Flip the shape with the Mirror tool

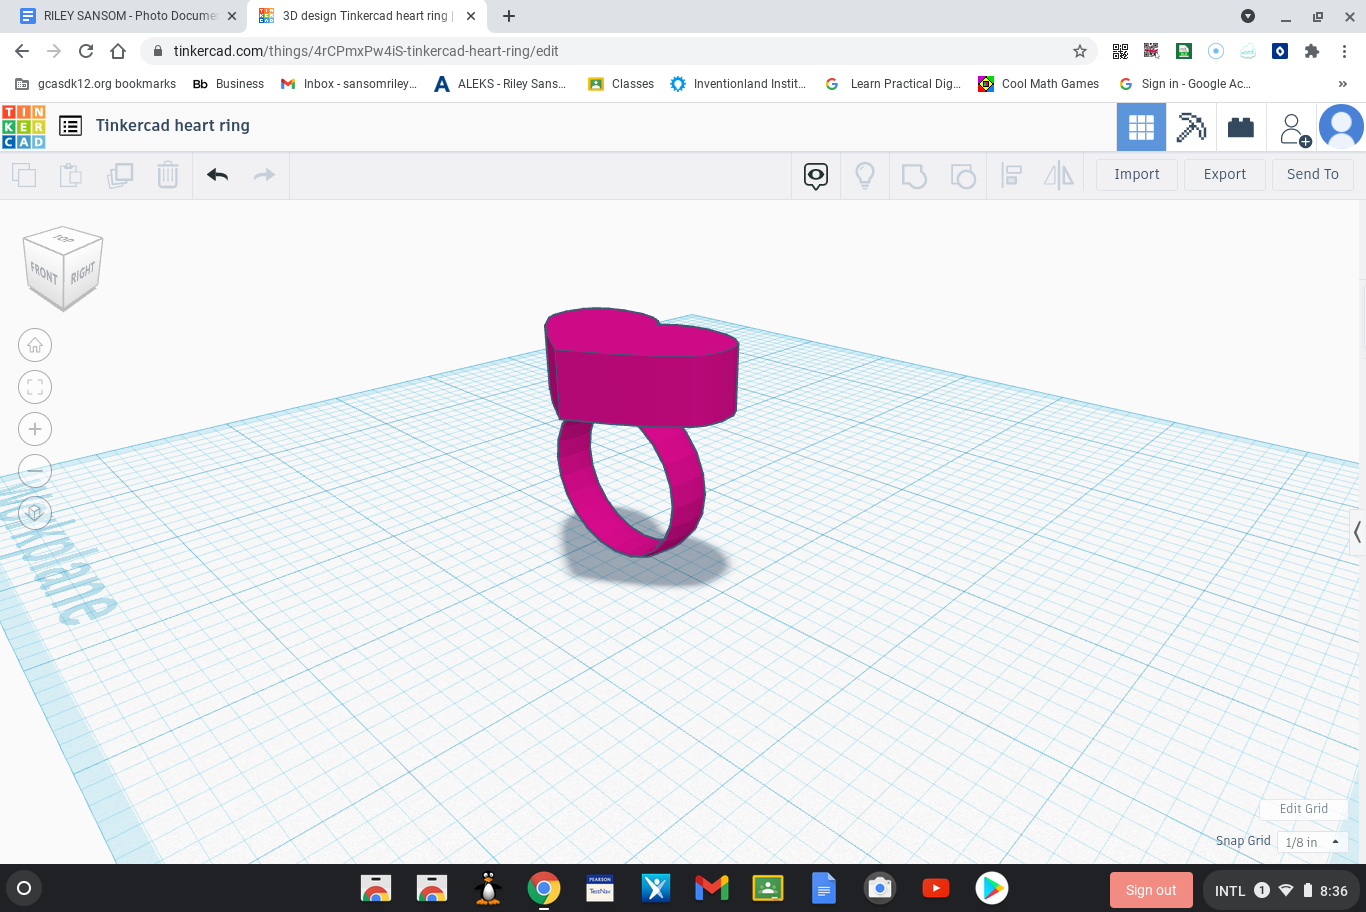[x=1059, y=174]
